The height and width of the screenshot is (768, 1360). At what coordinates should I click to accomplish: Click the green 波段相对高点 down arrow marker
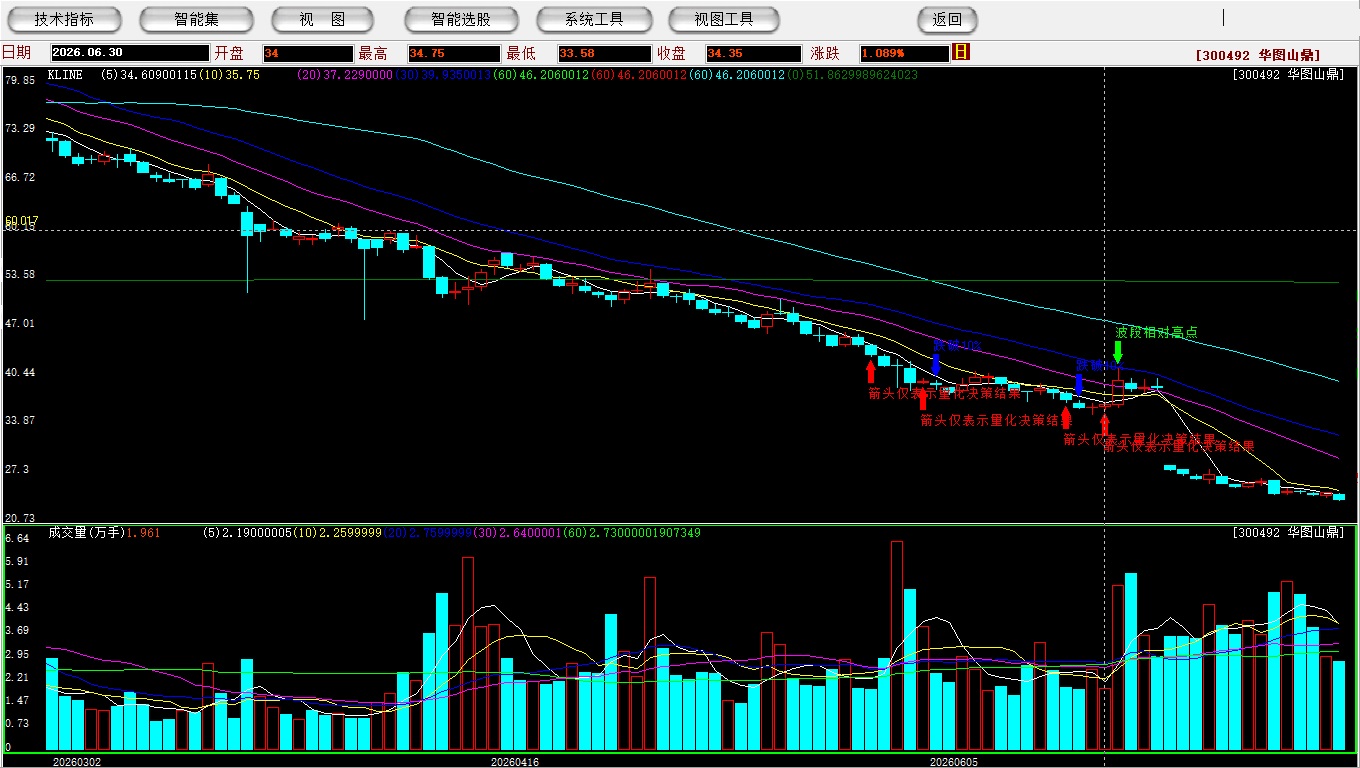(x=1118, y=352)
